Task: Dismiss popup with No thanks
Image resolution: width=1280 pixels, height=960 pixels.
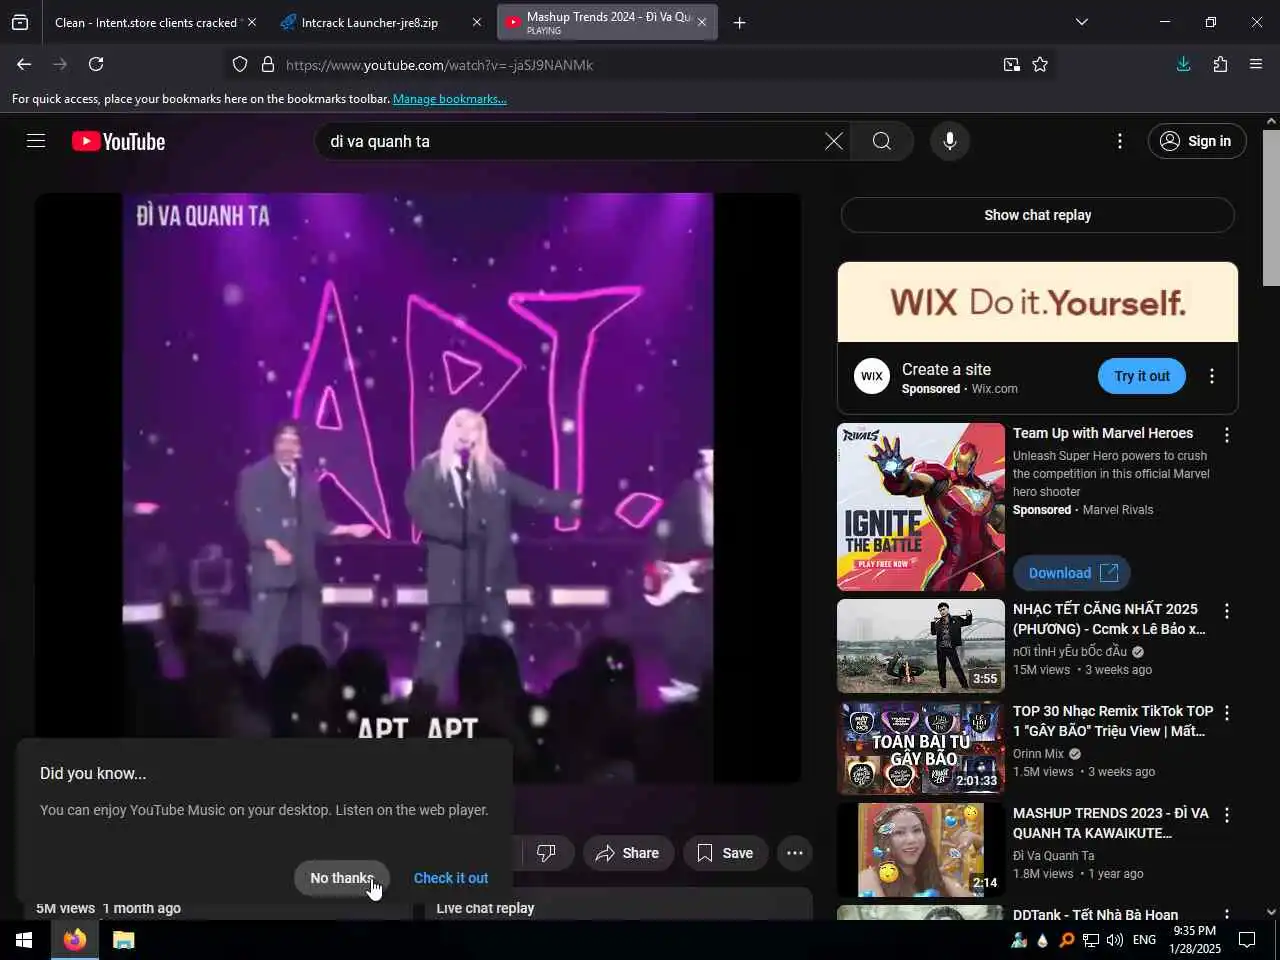Action: point(342,878)
